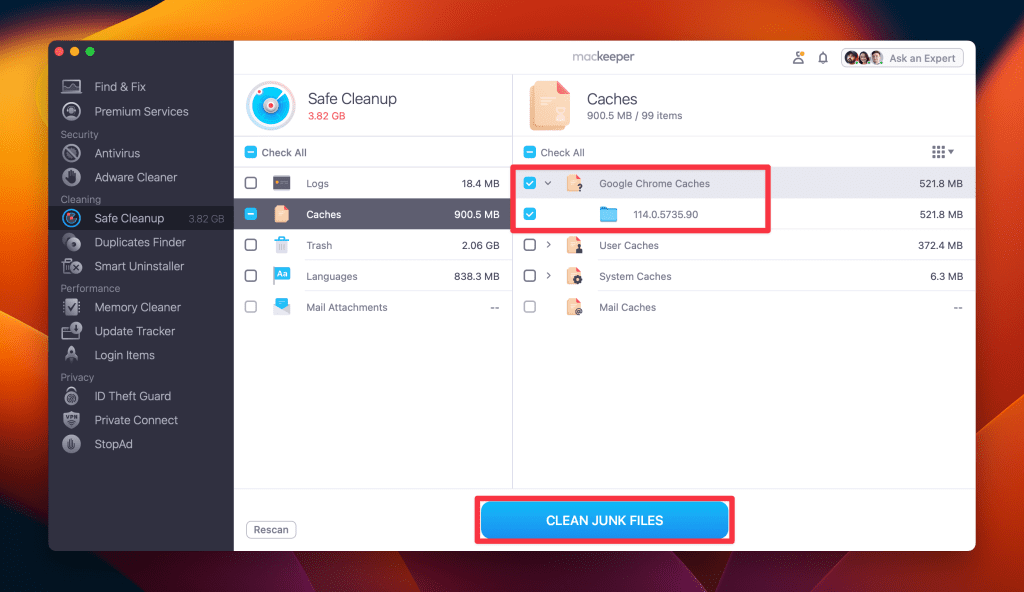Click the Premium Services sidebar icon
The width and height of the screenshot is (1024, 592).
click(x=71, y=111)
